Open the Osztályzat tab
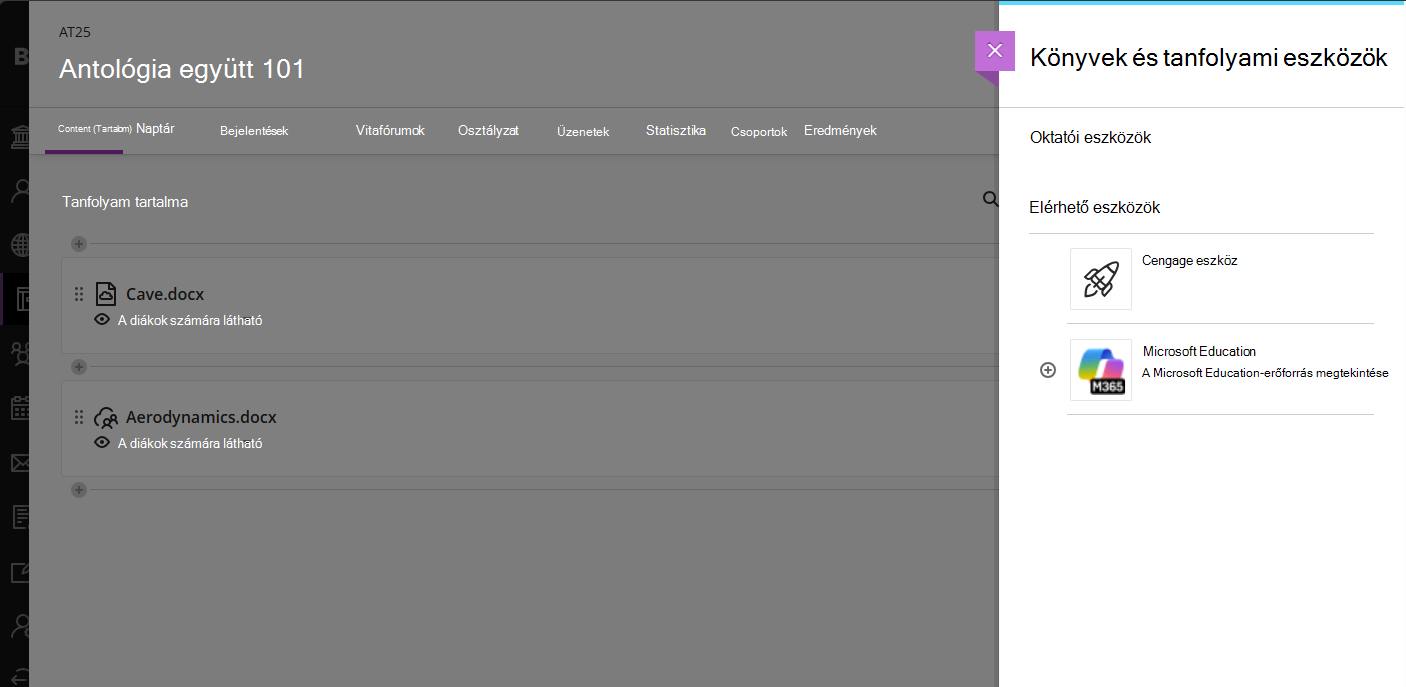This screenshot has height=687, width=1406. pyautogui.click(x=488, y=131)
